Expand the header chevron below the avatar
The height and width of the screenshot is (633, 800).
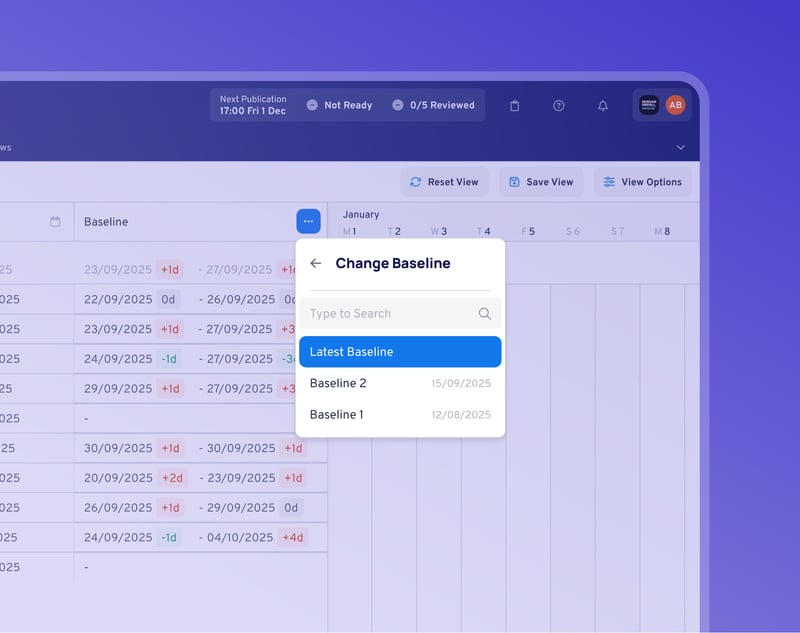[x=681, y=147]
